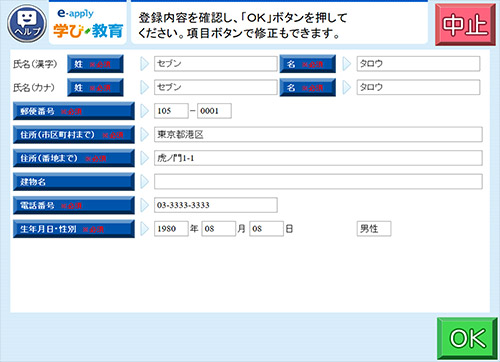Click the arrow icon before the kanji given name field
The width and height of the screenshot is (500, 362).
347,64
